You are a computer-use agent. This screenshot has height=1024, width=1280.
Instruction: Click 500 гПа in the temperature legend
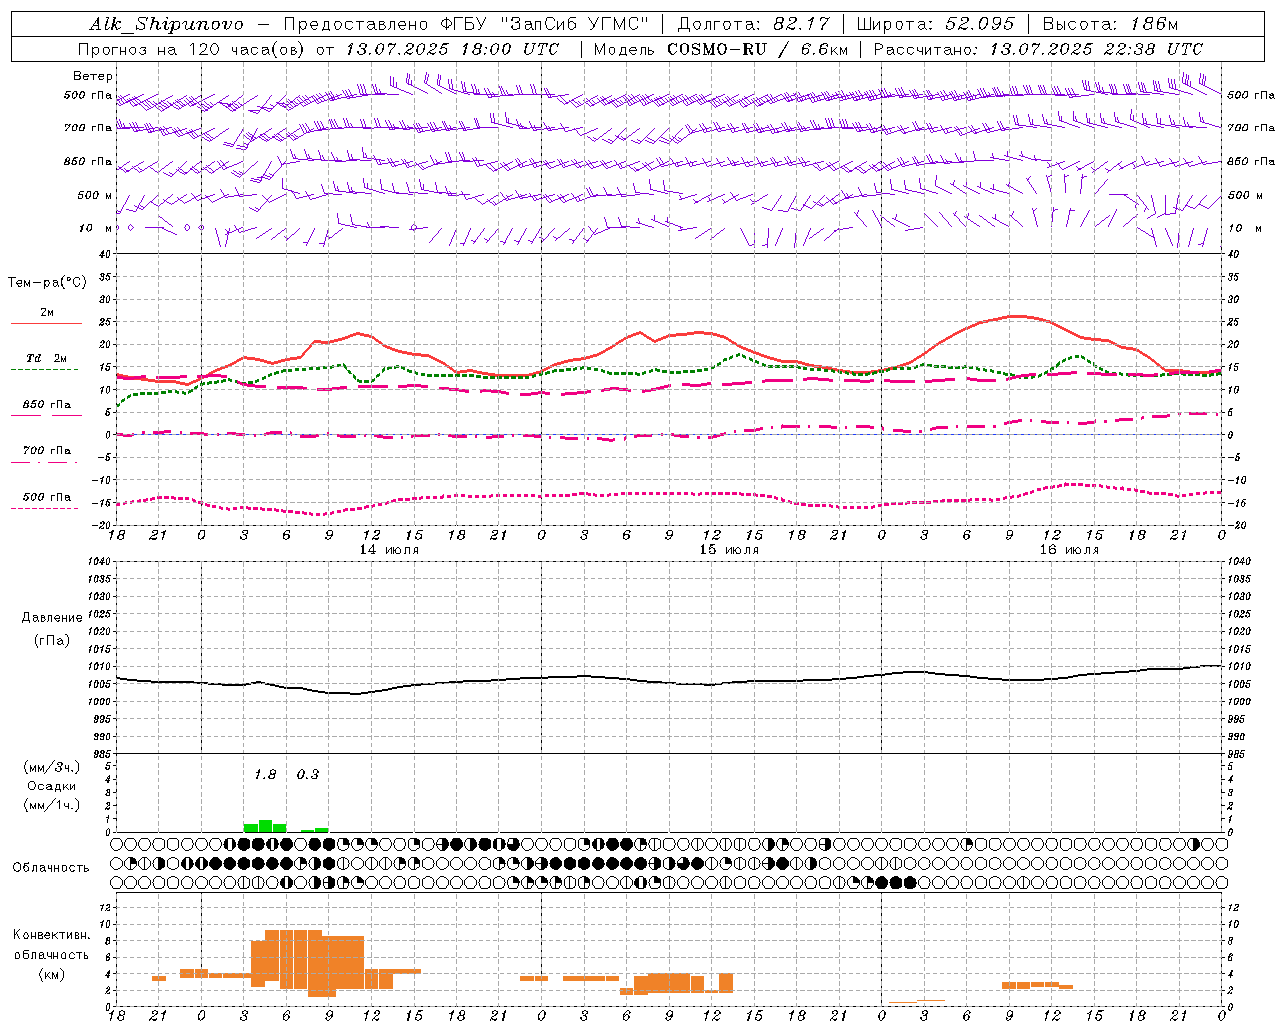pos(47,497)
